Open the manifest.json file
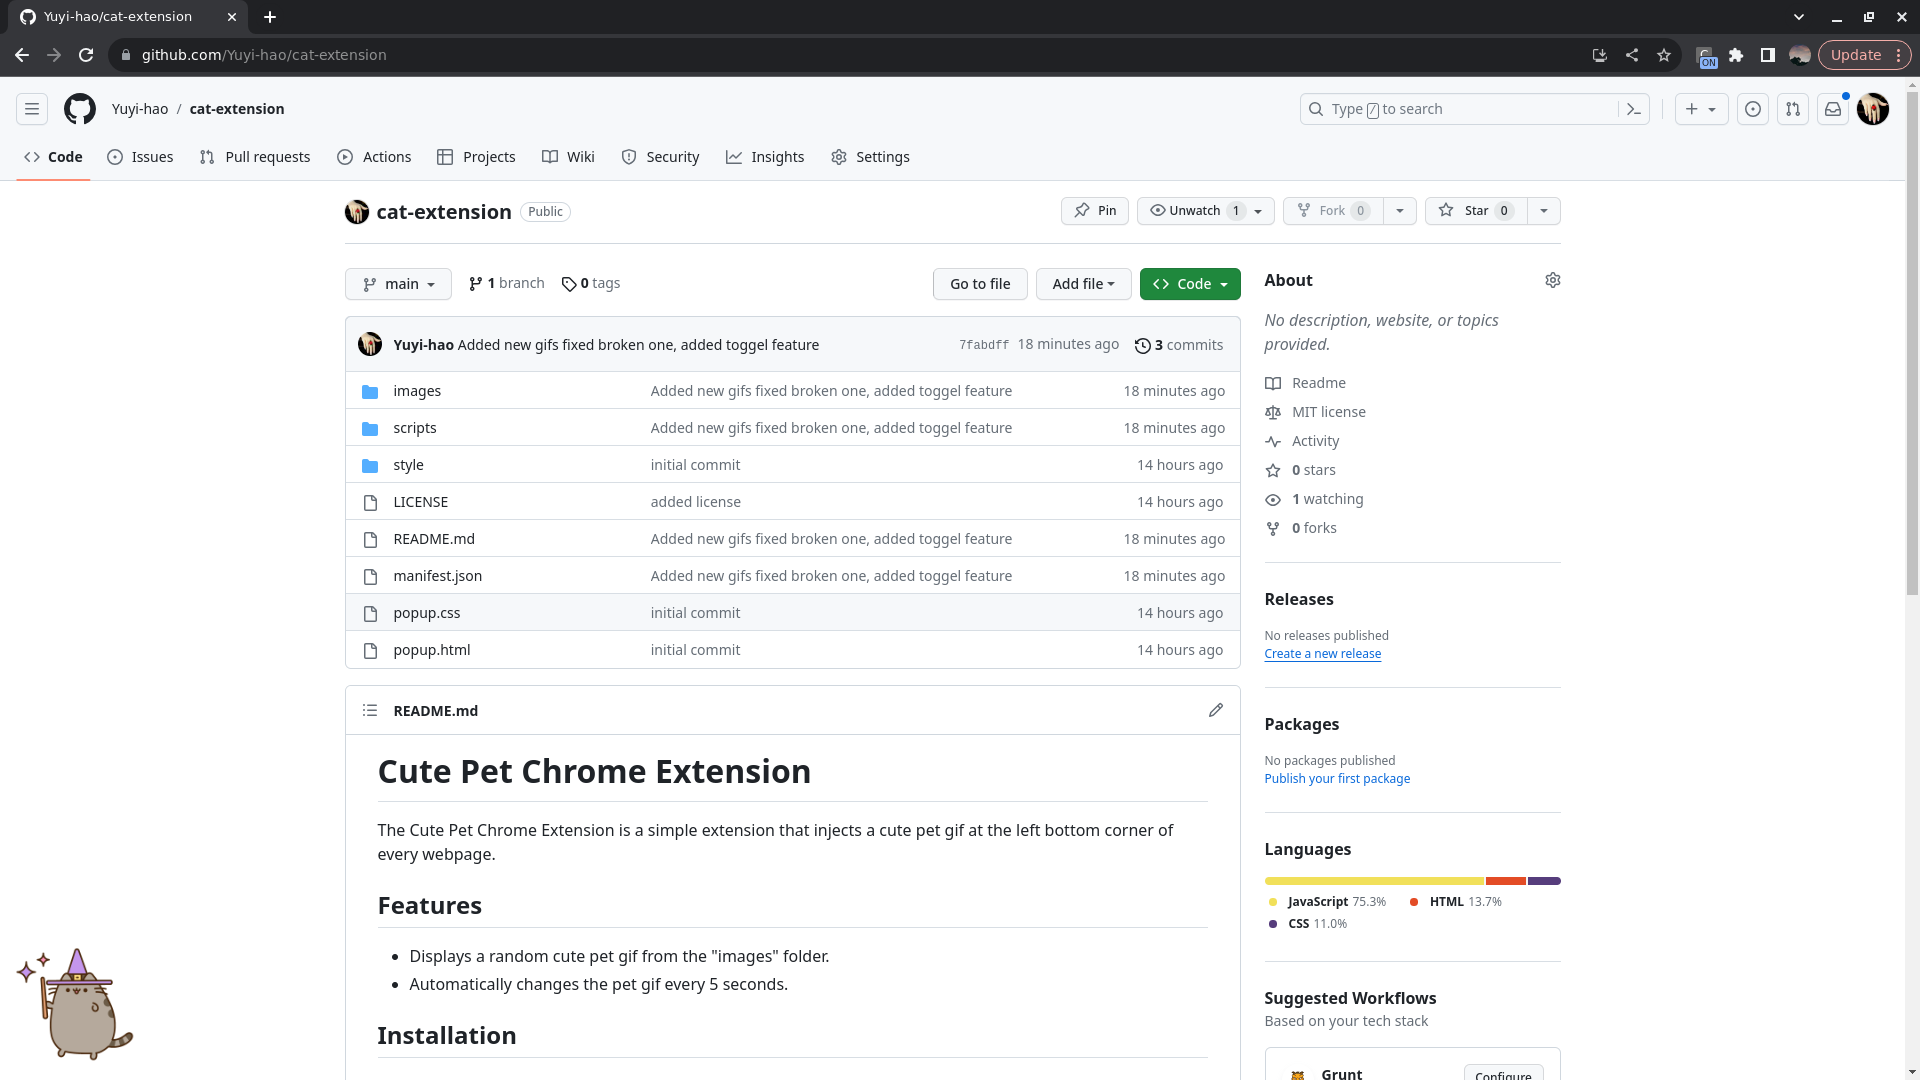Viewport: 1920px width, 1080px height. click(x=438, y=576)
